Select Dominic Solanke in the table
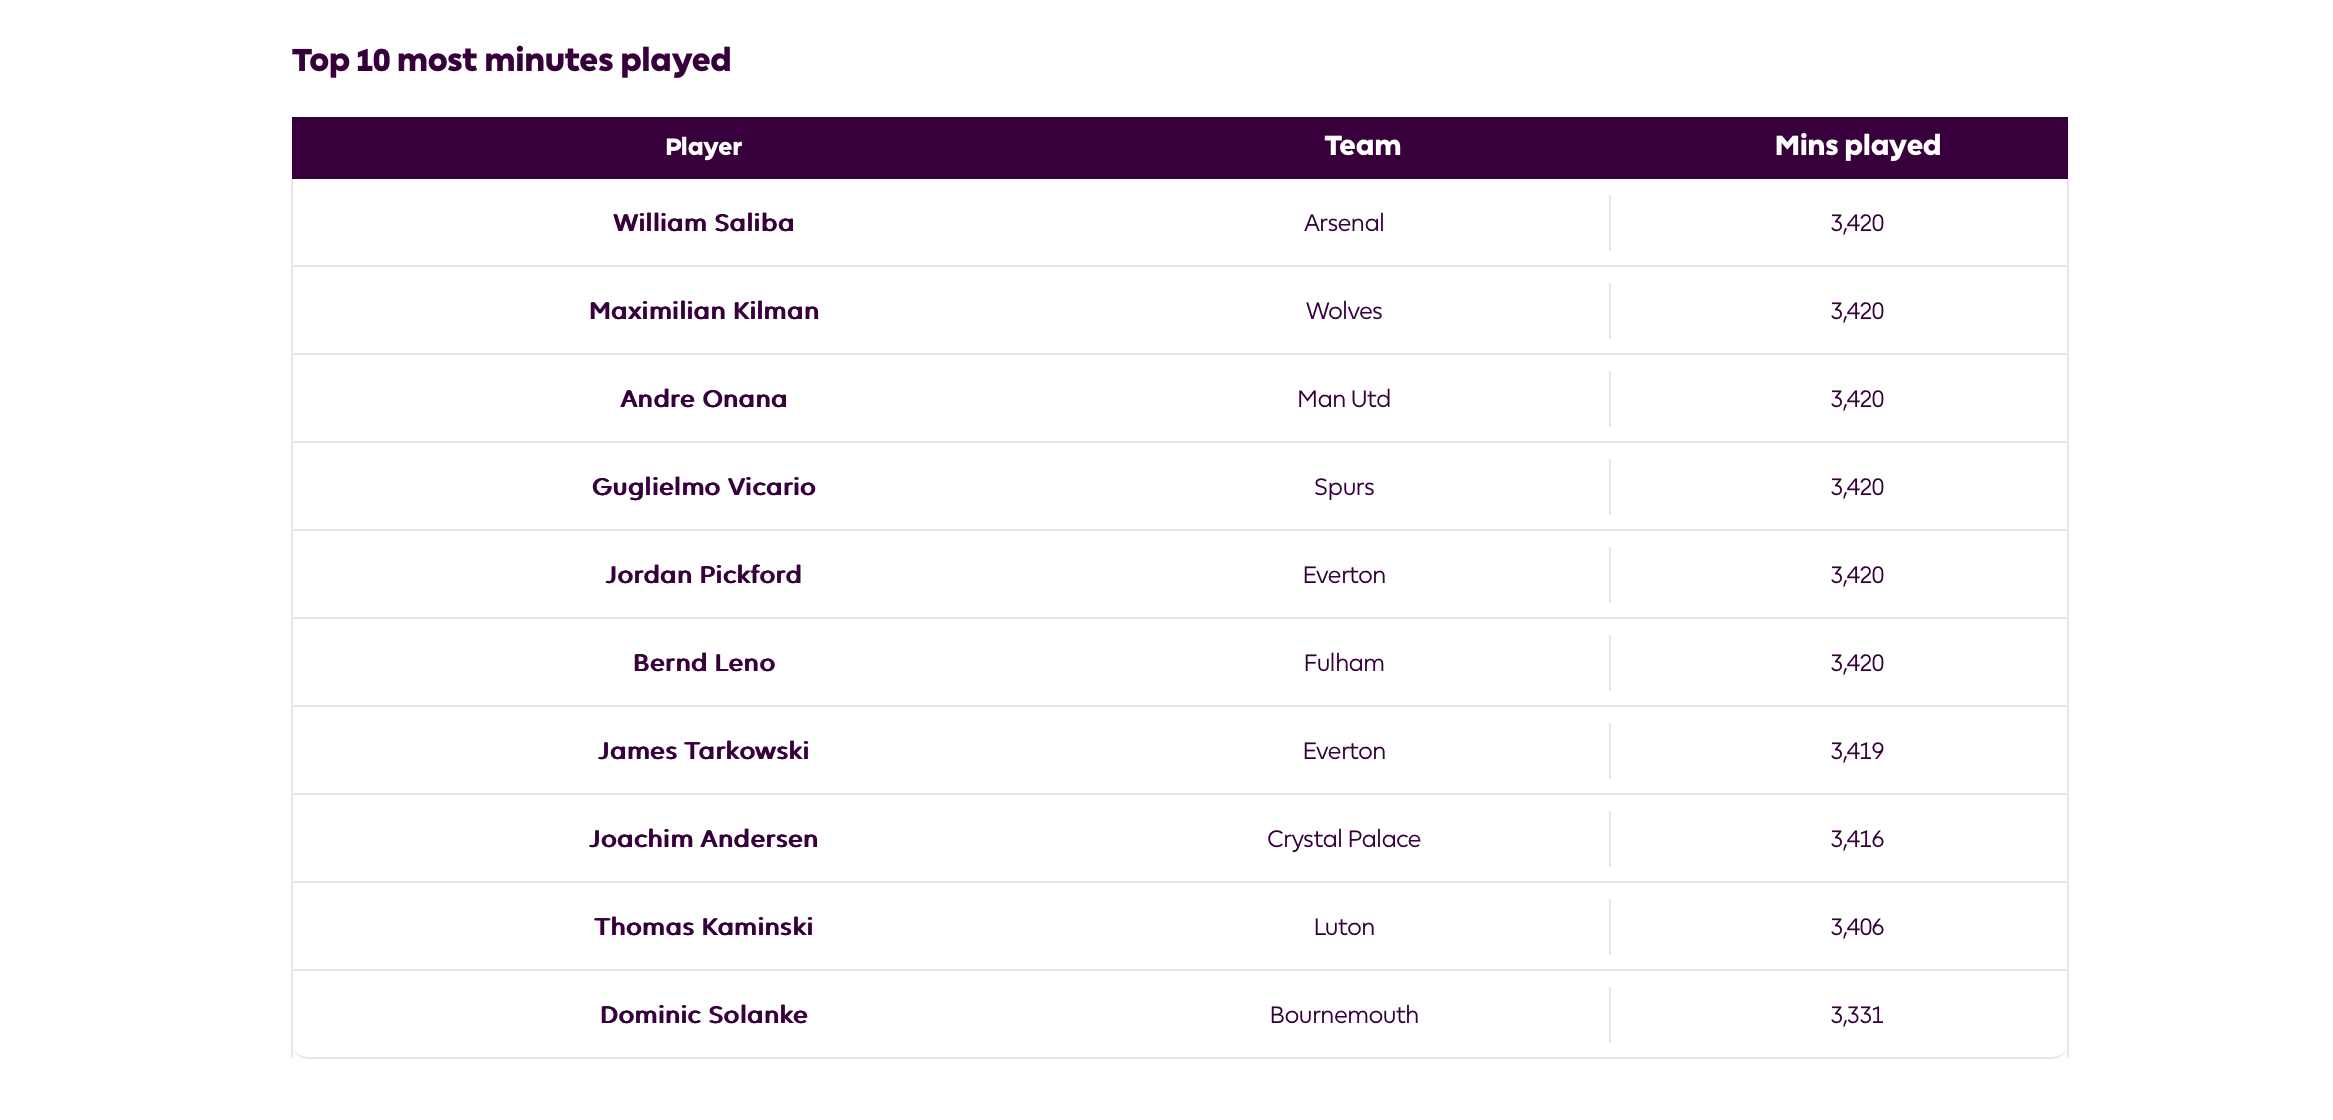 tap(703, 1015)
